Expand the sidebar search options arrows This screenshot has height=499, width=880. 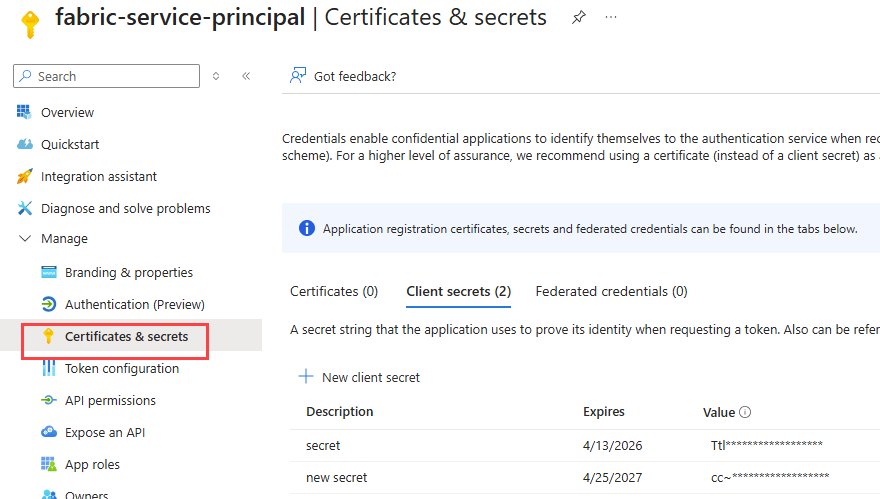(216, 76)
